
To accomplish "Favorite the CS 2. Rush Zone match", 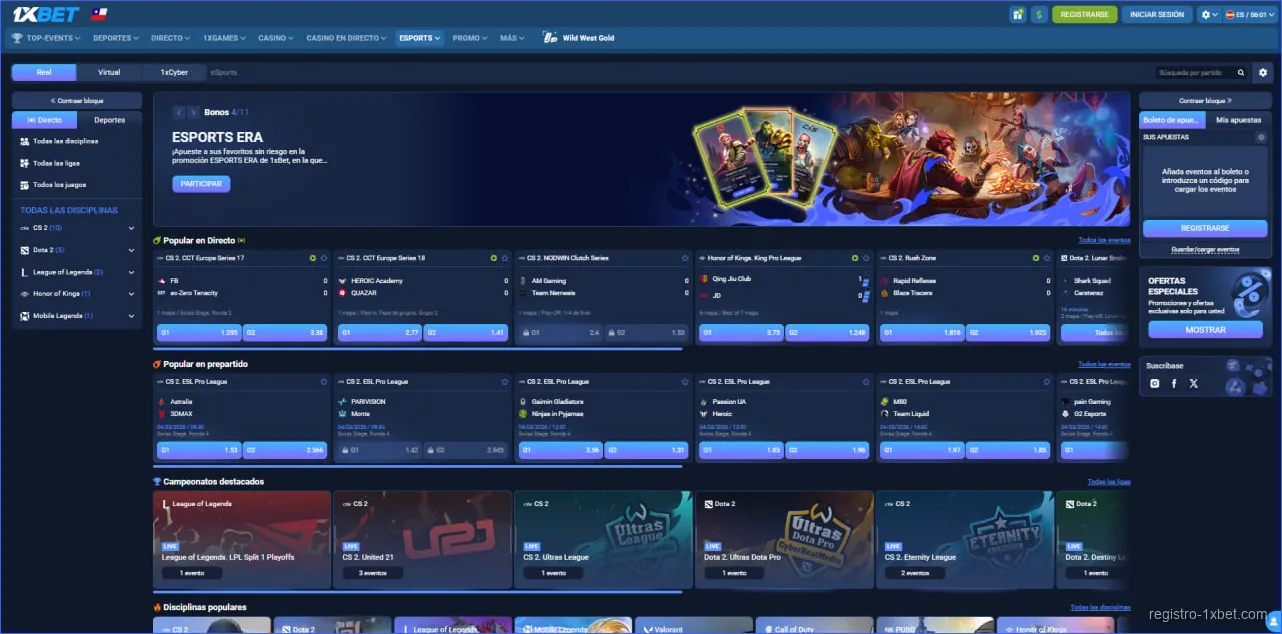I will point(1045,258).
